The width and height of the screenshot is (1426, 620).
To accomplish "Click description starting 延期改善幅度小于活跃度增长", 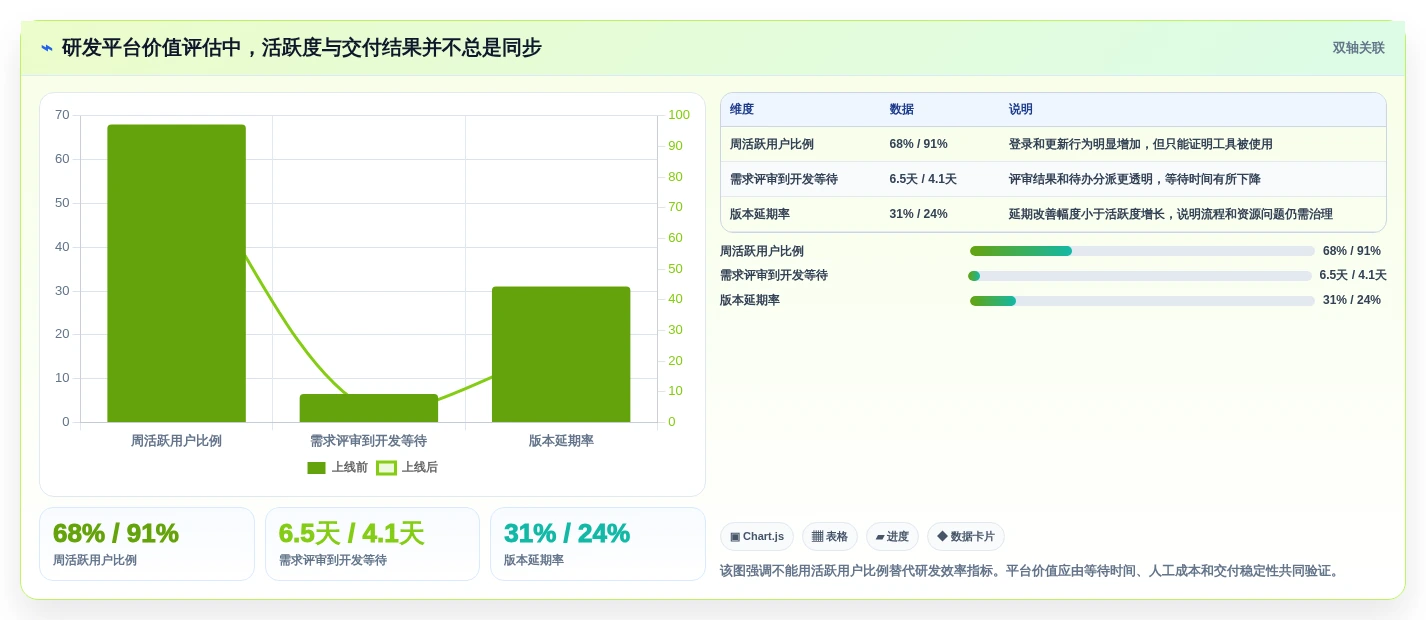I will [1170, 215].
